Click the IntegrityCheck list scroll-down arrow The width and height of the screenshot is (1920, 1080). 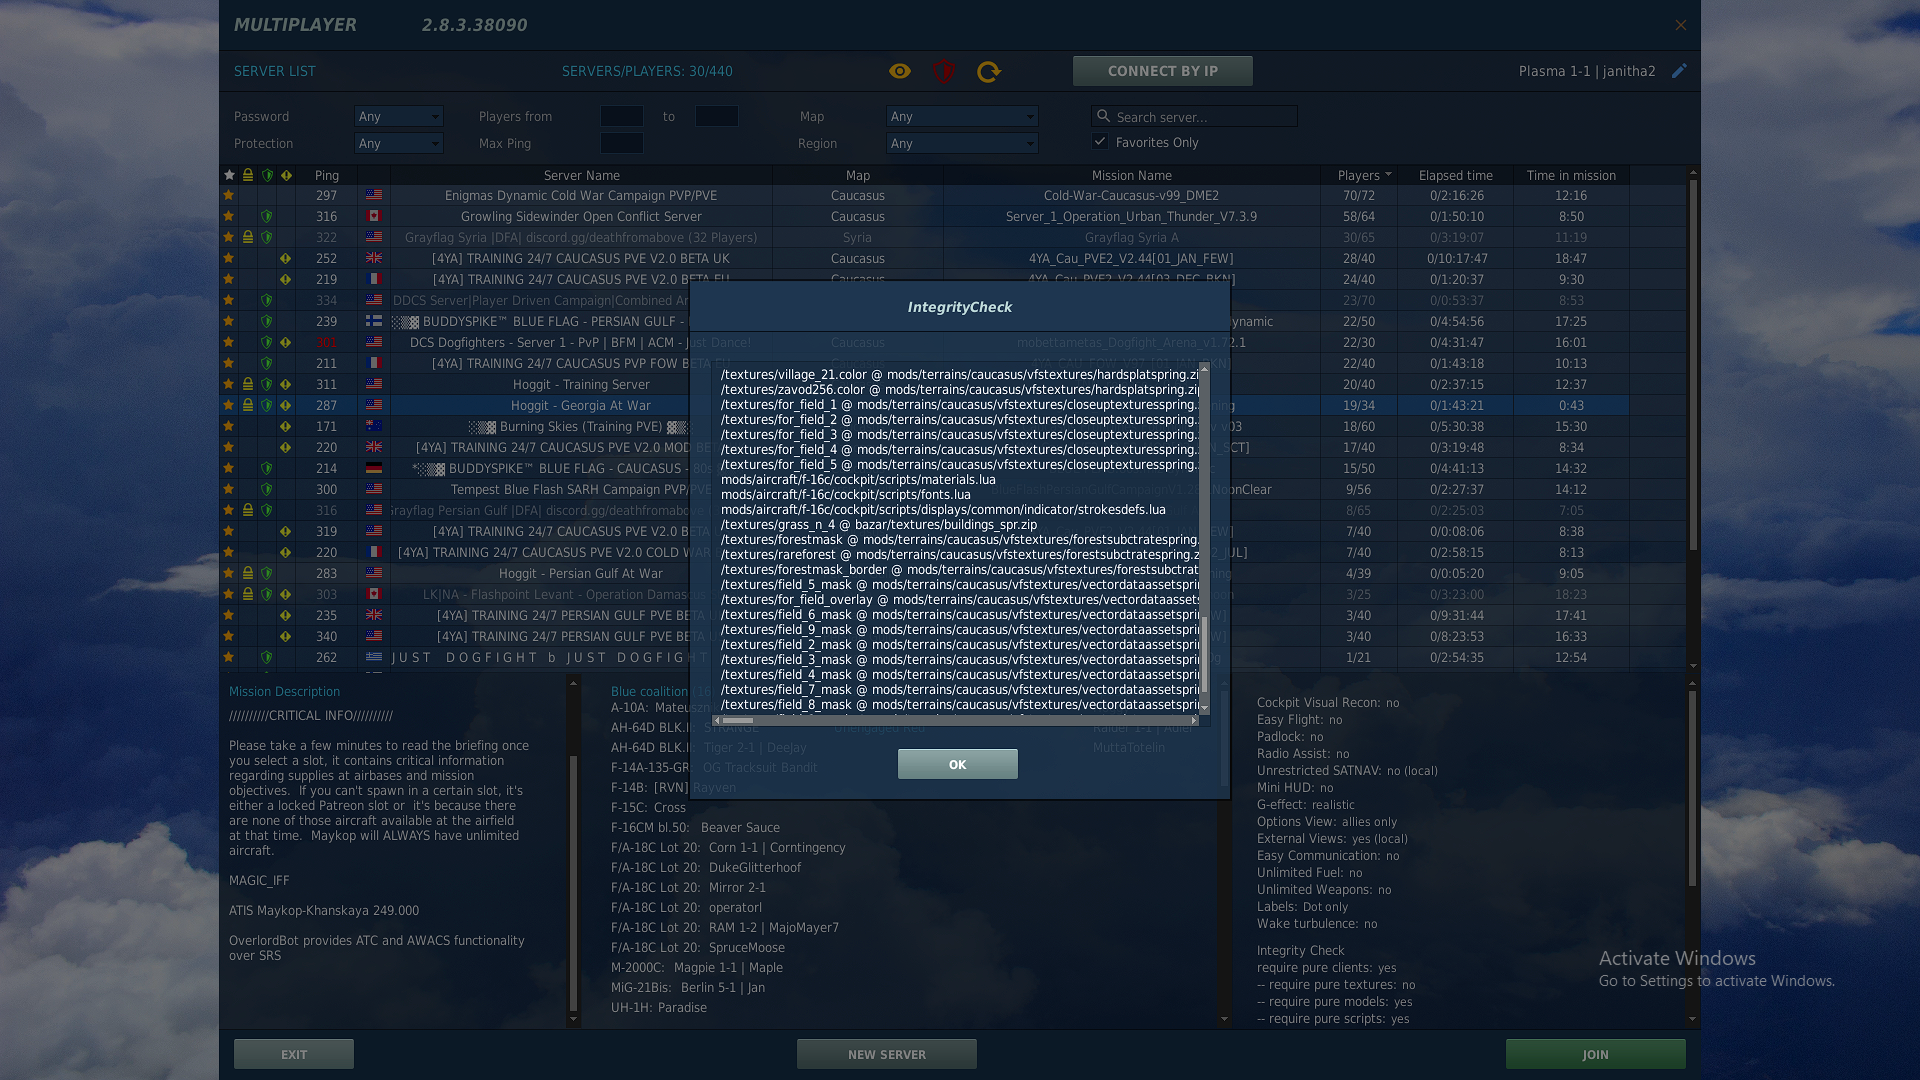[x=1204, y=708]
